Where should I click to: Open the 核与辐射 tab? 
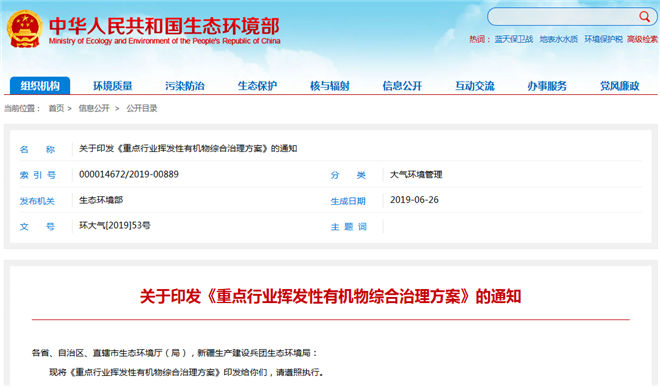tap(330, 86)
